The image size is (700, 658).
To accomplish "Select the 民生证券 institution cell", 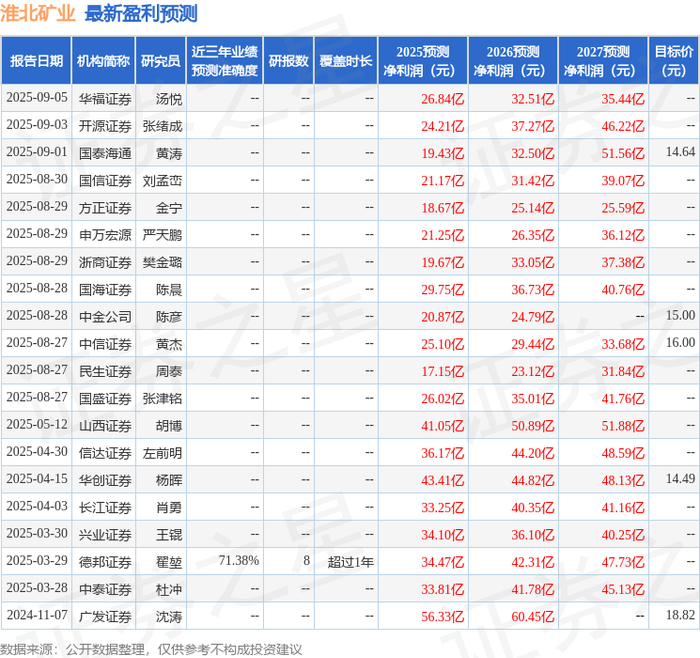I will tap(105, 371).
